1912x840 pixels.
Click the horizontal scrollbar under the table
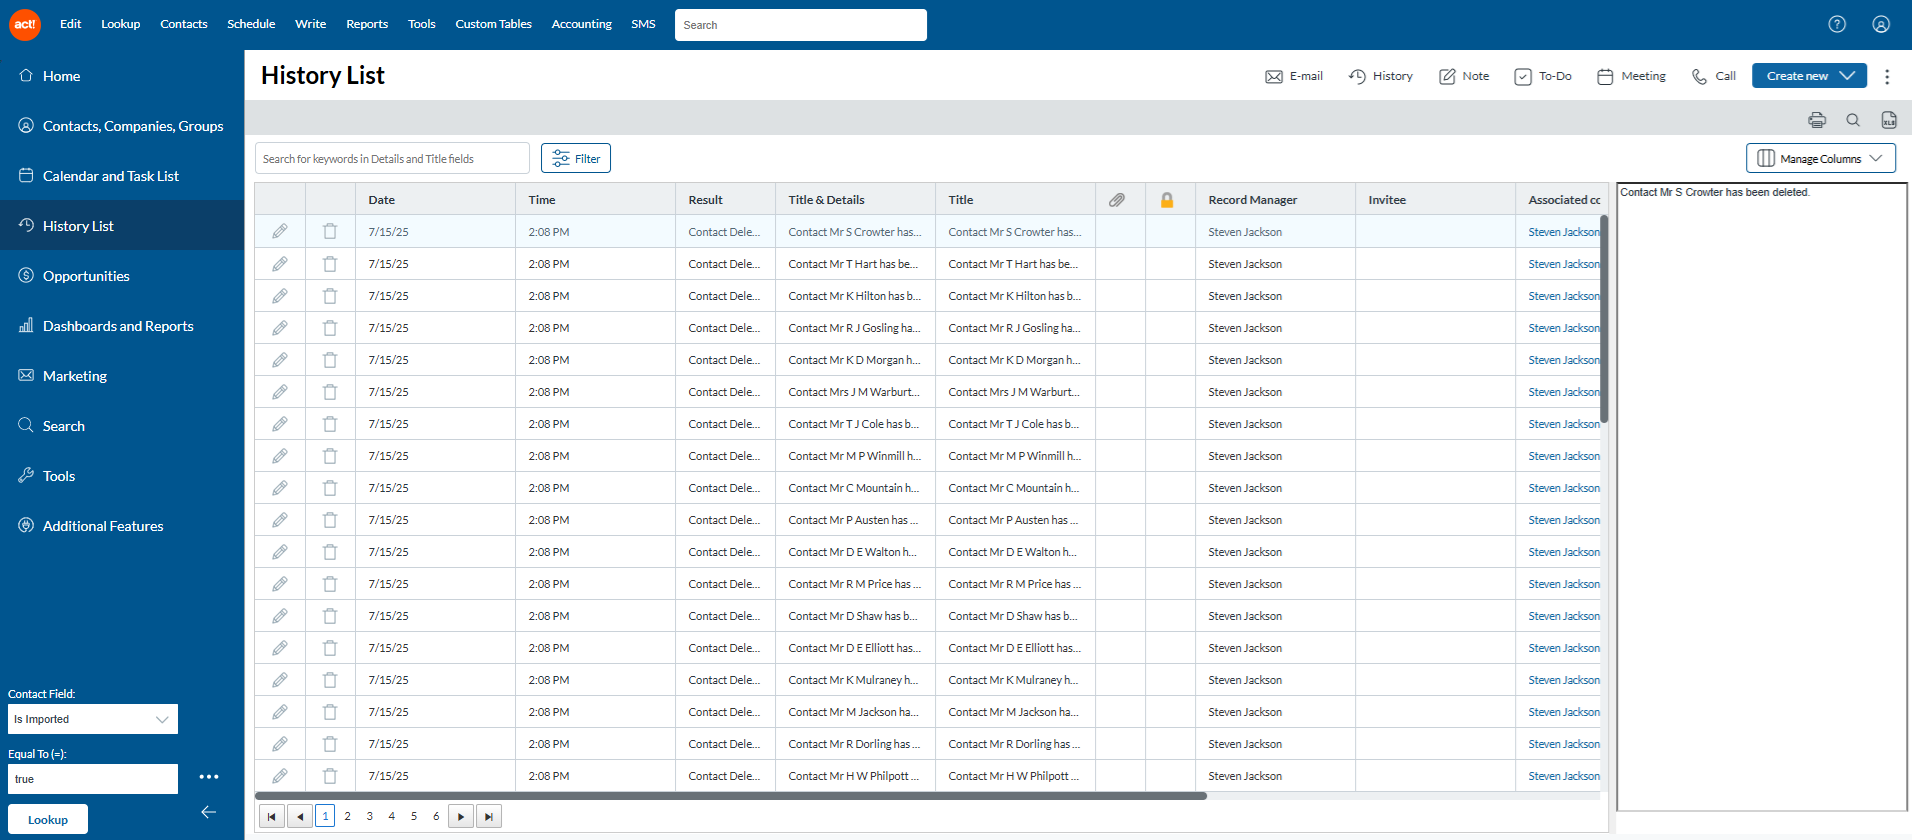click(x=731, y=796)
